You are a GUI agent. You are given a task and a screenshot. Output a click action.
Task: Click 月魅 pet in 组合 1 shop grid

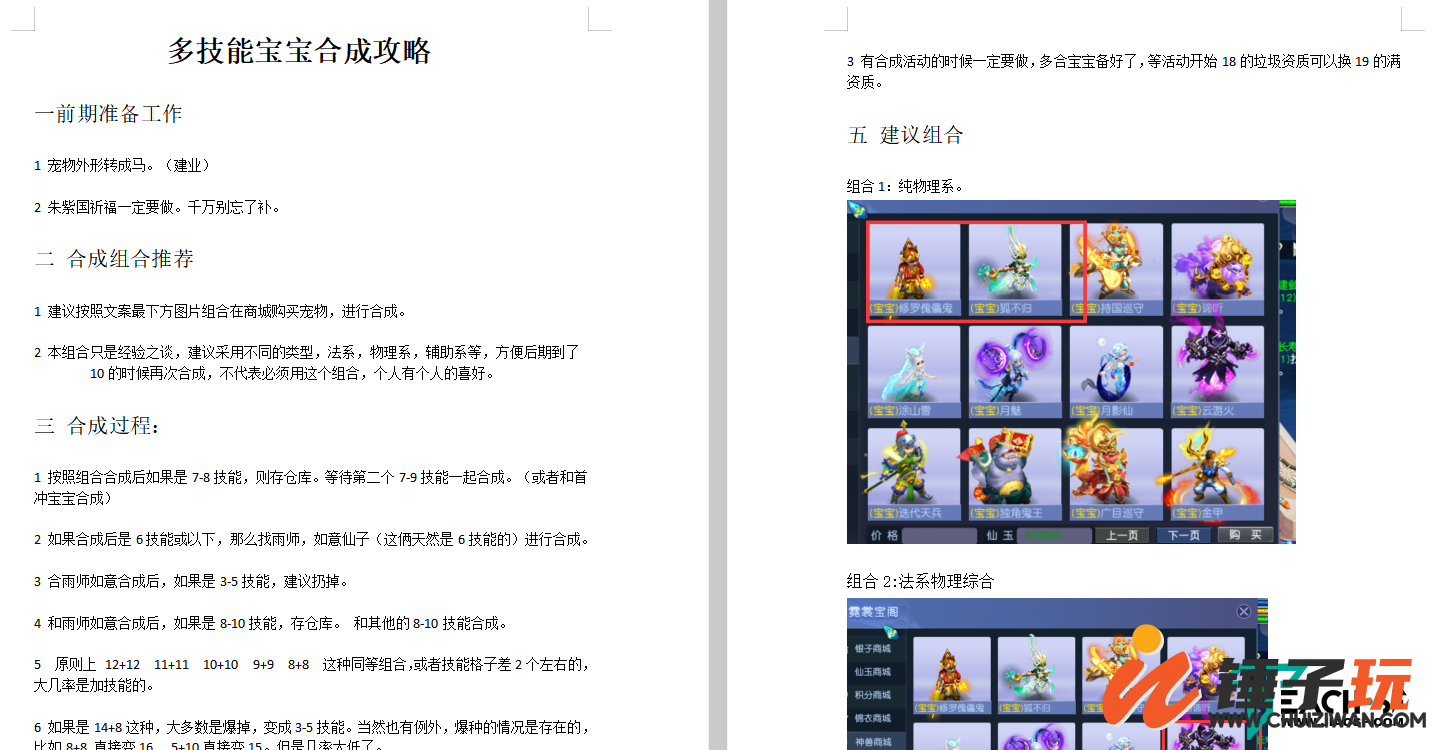1015,372
